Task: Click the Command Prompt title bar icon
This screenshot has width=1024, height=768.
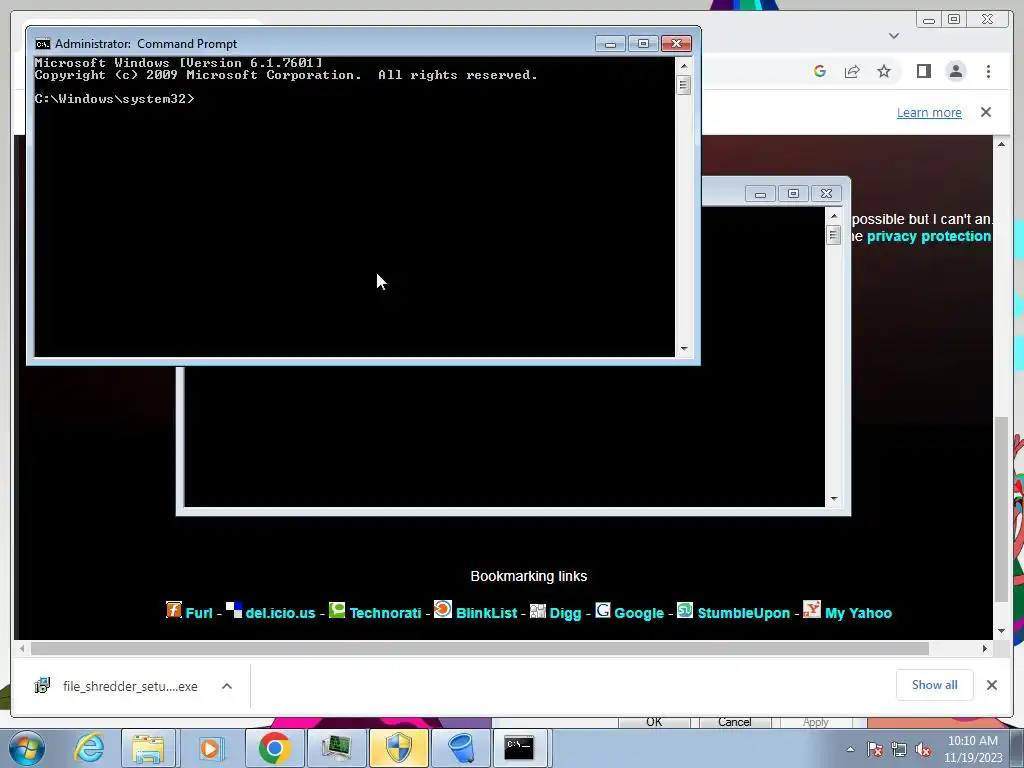Action: [x=42, y=44]
